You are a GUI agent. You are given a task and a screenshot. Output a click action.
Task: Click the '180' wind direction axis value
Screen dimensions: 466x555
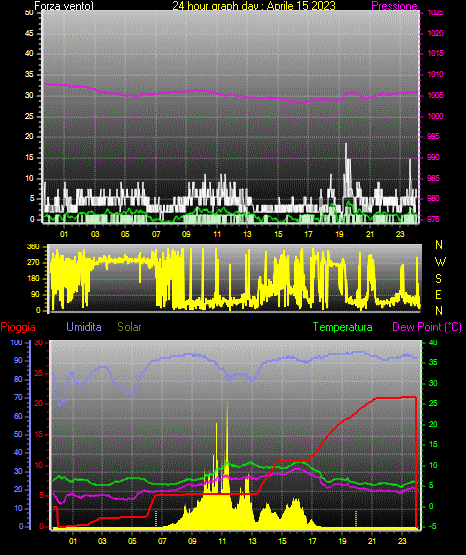pos(33,278)
